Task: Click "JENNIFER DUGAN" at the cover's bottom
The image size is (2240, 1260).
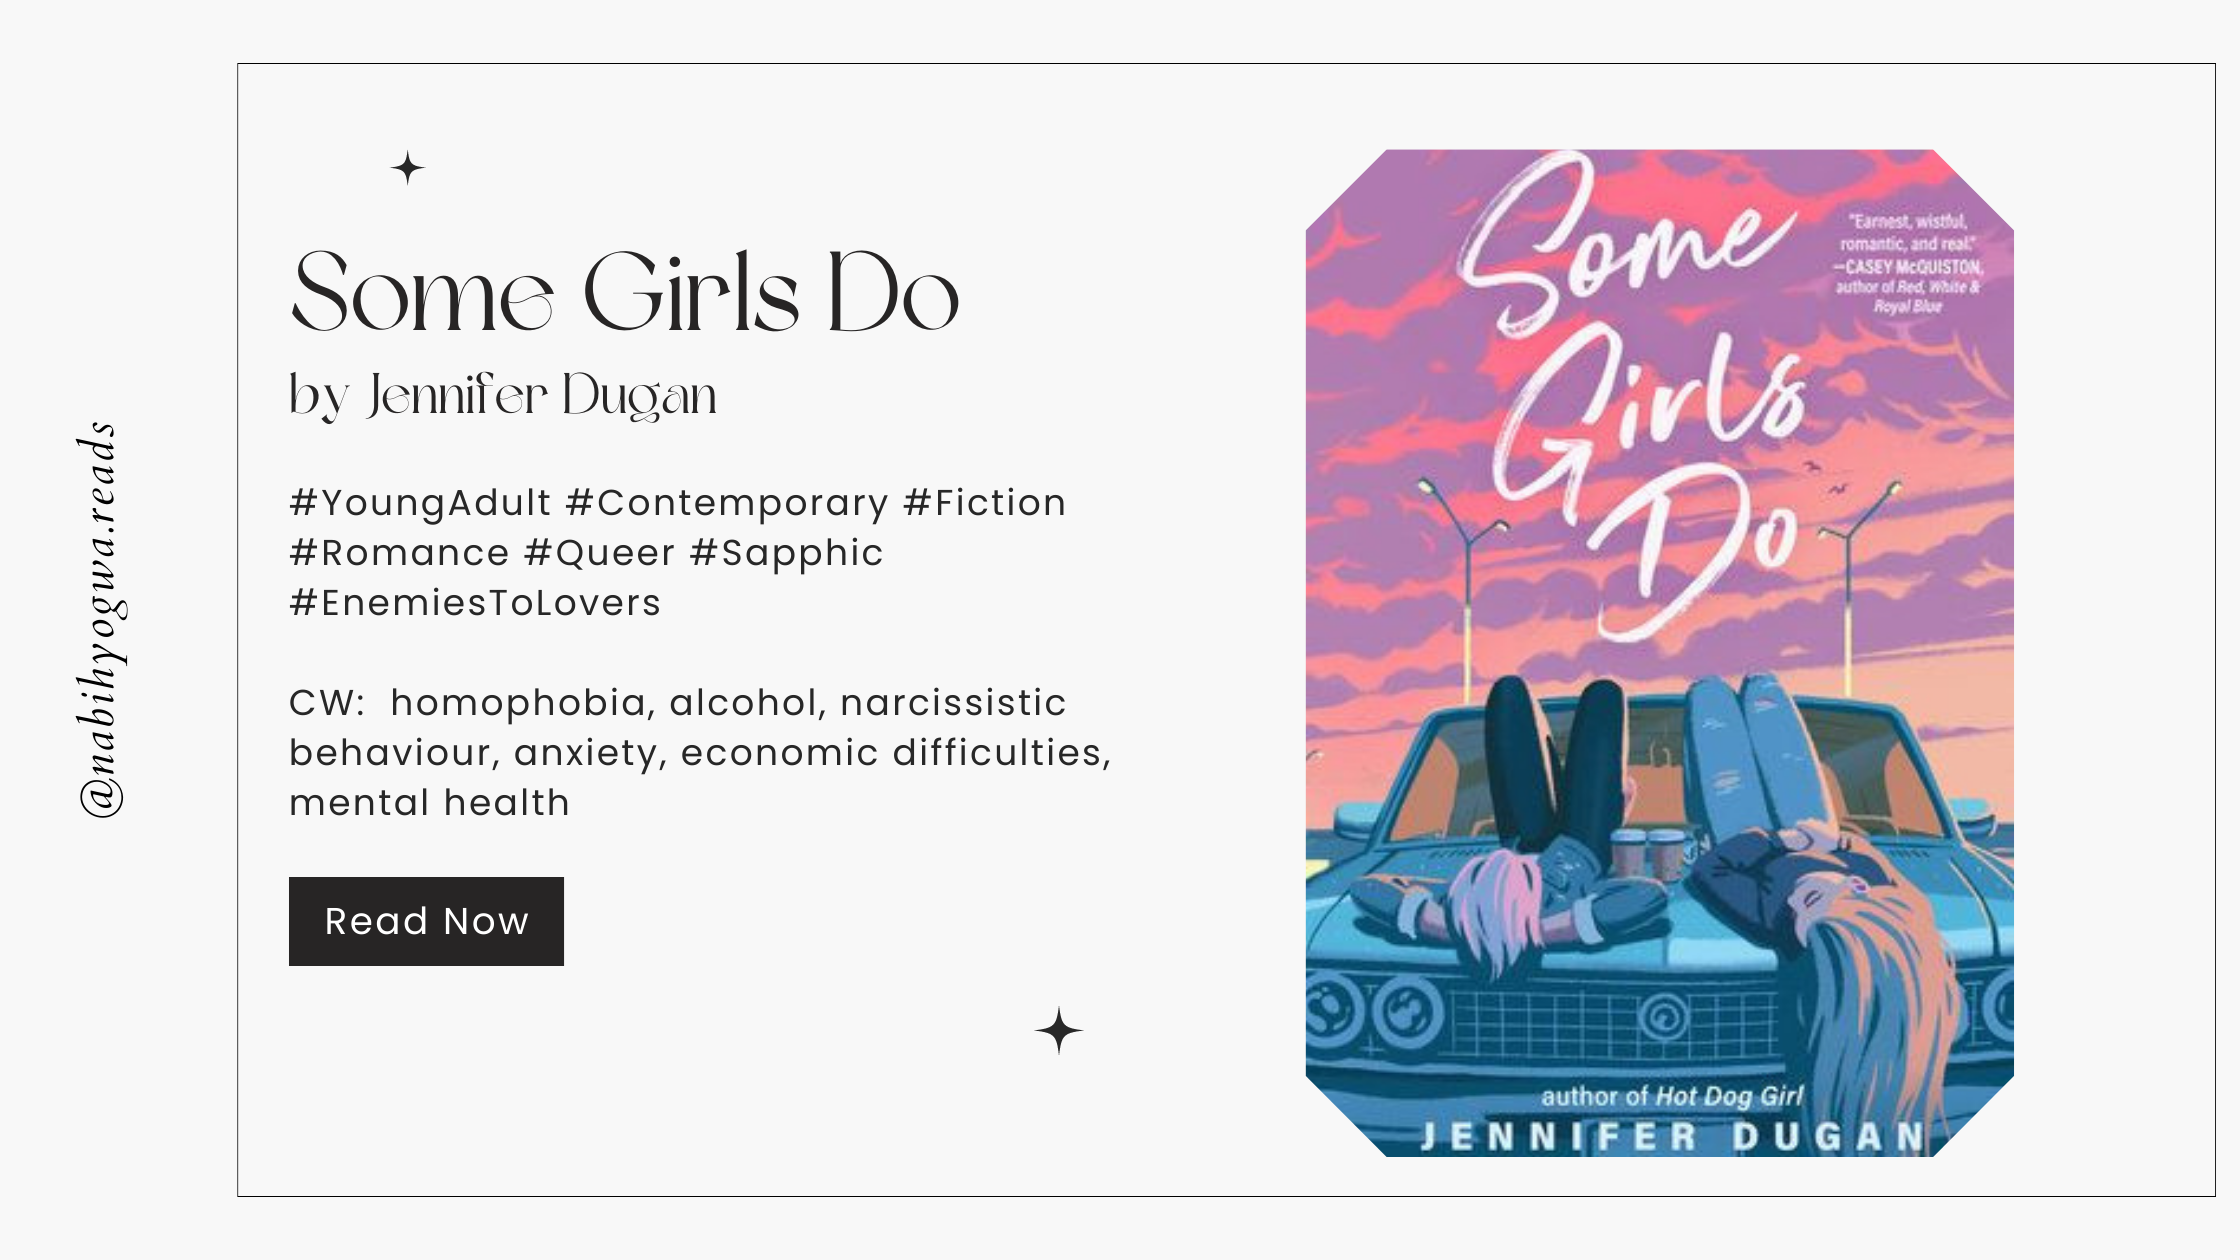Action: pos(1672,1137)
